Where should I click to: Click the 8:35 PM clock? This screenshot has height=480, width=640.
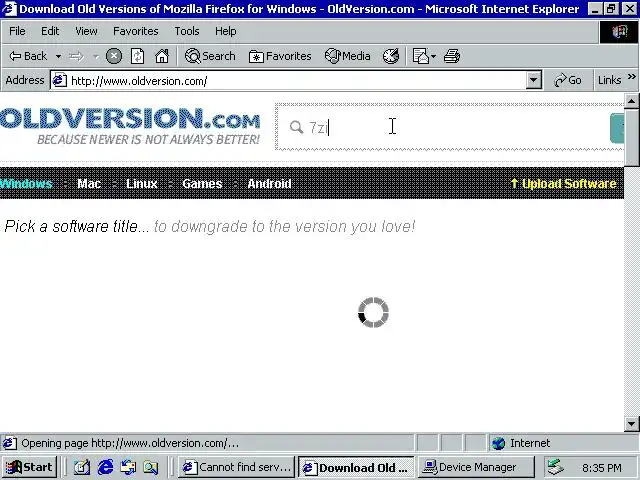(602, 467)
